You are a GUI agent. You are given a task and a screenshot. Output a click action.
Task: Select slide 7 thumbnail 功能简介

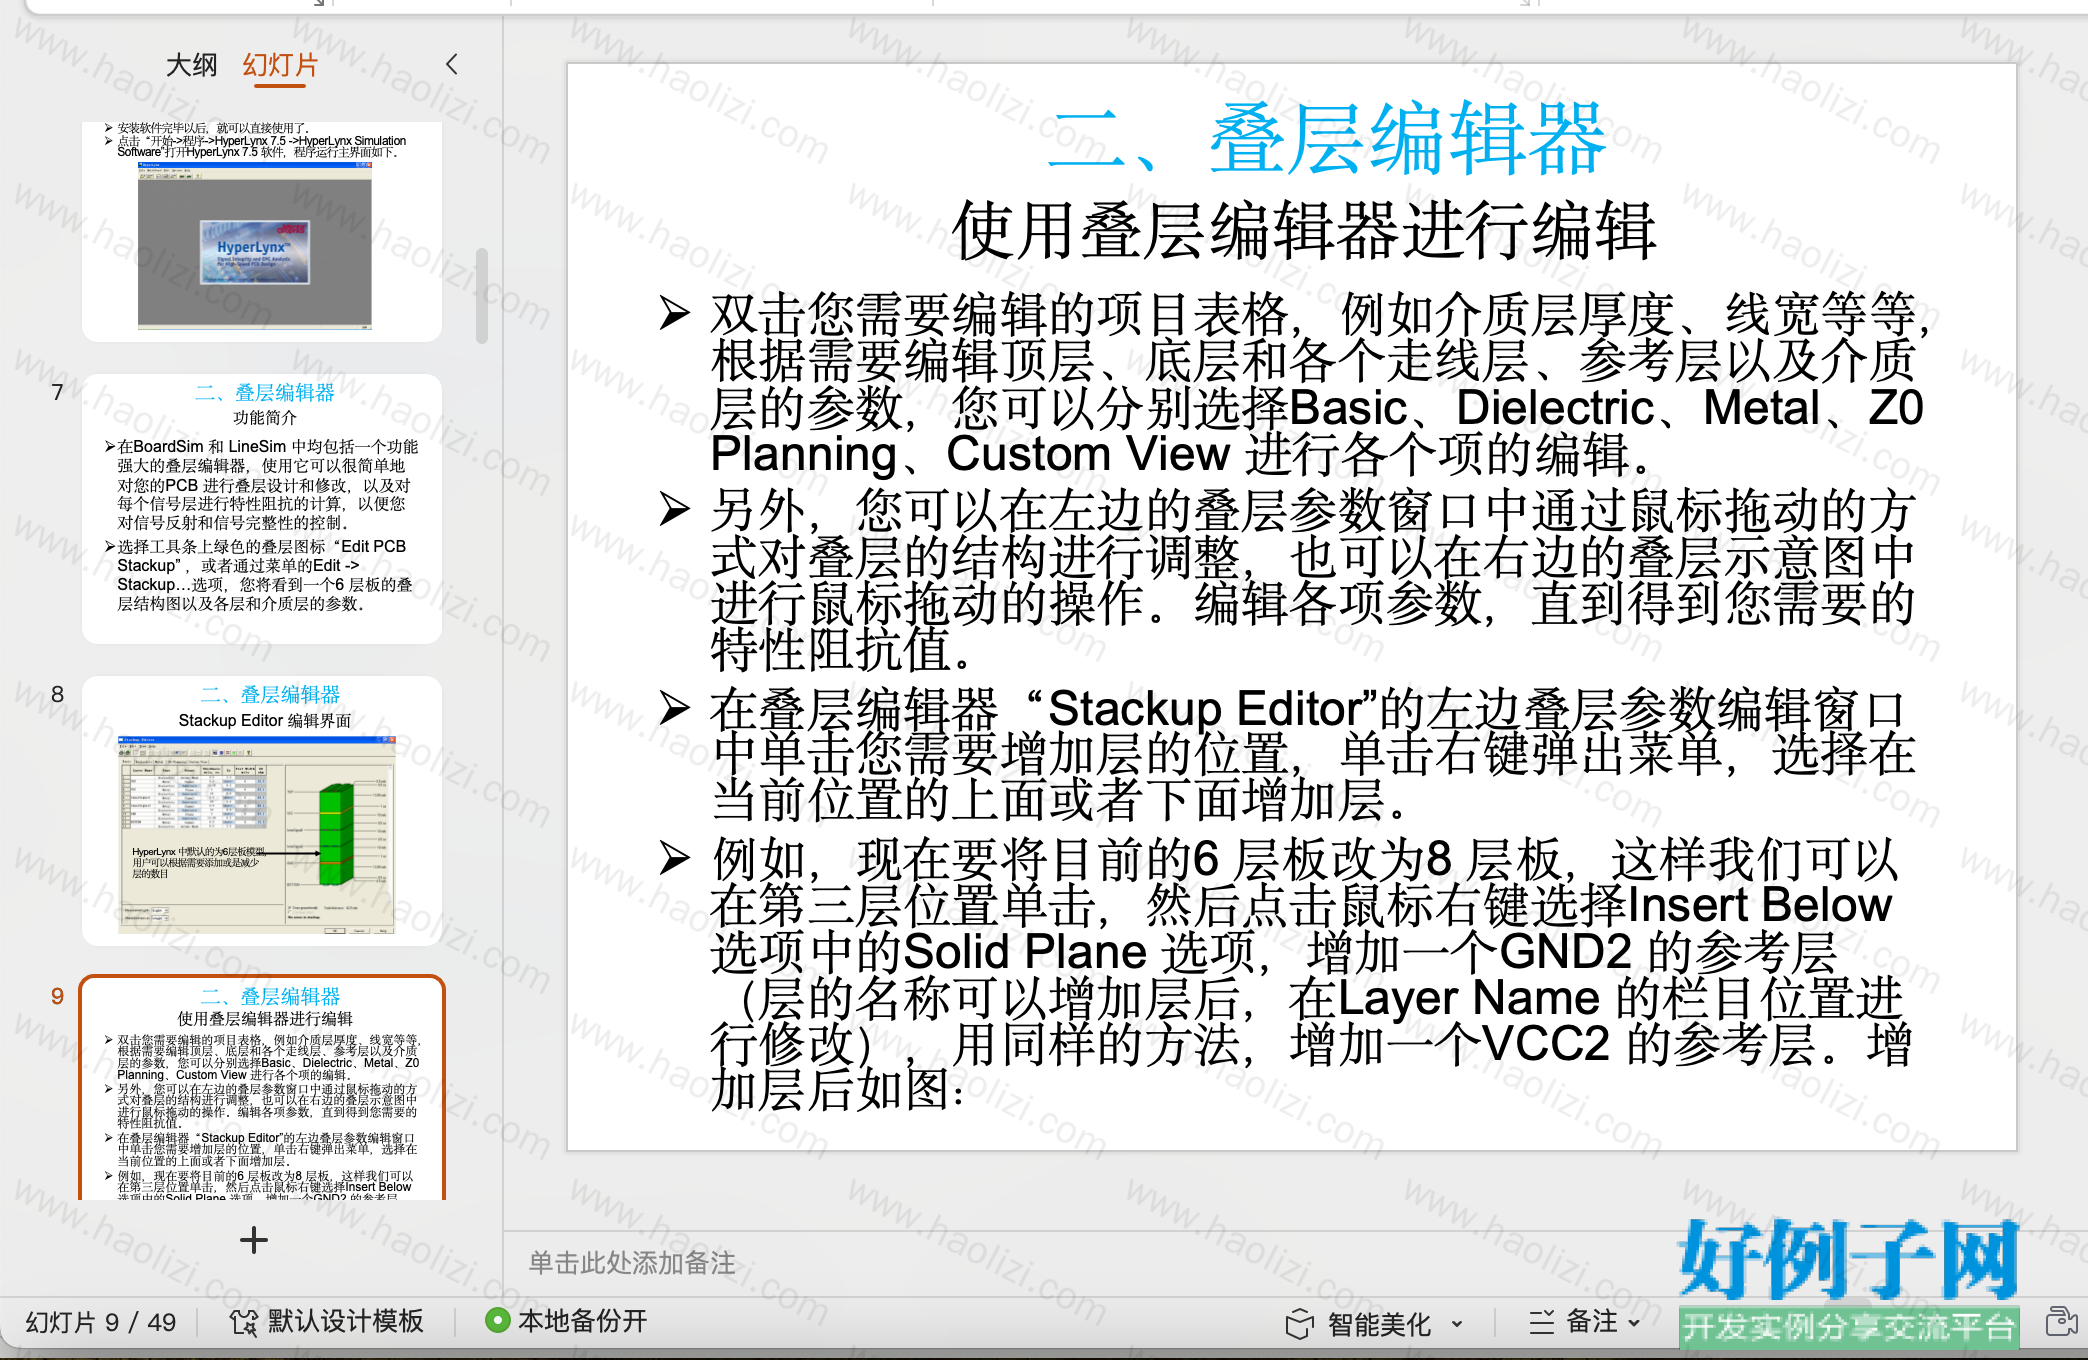point(262,508)
